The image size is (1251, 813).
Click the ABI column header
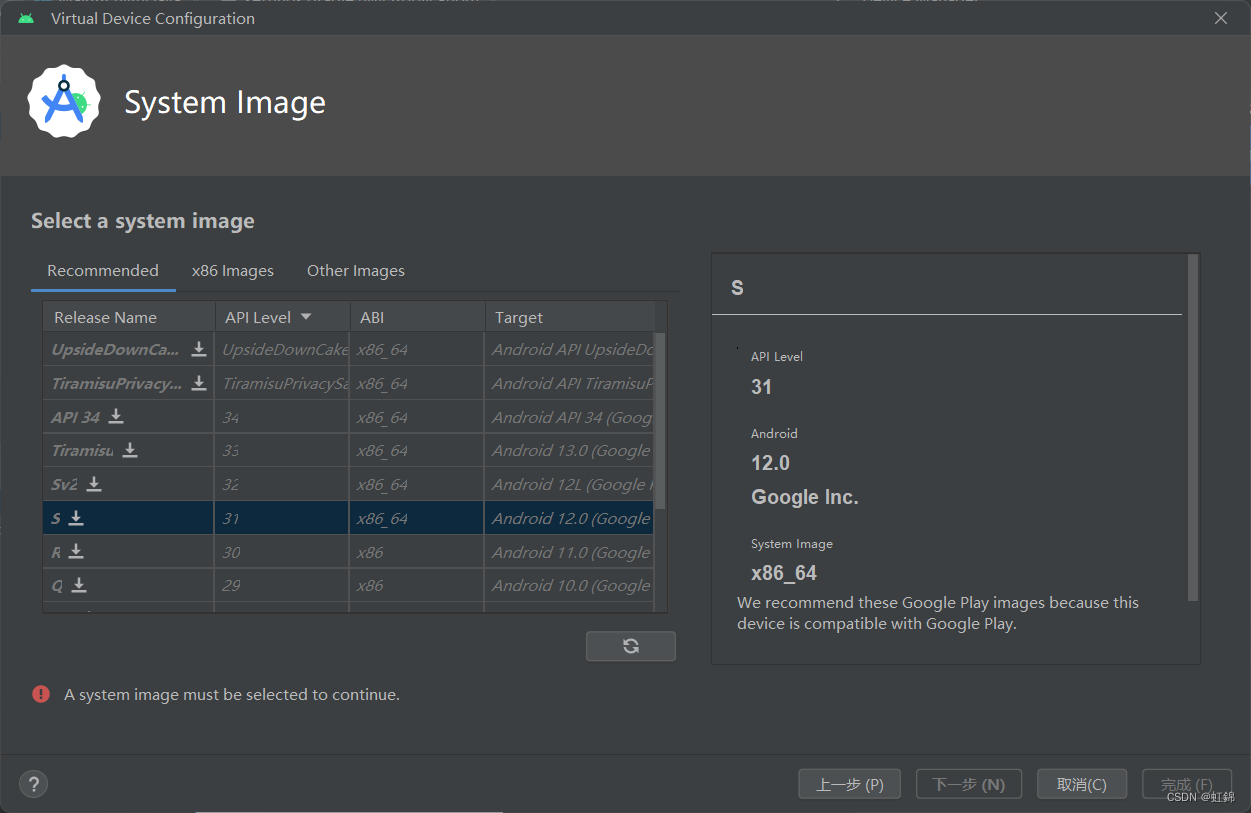point(372,317)
